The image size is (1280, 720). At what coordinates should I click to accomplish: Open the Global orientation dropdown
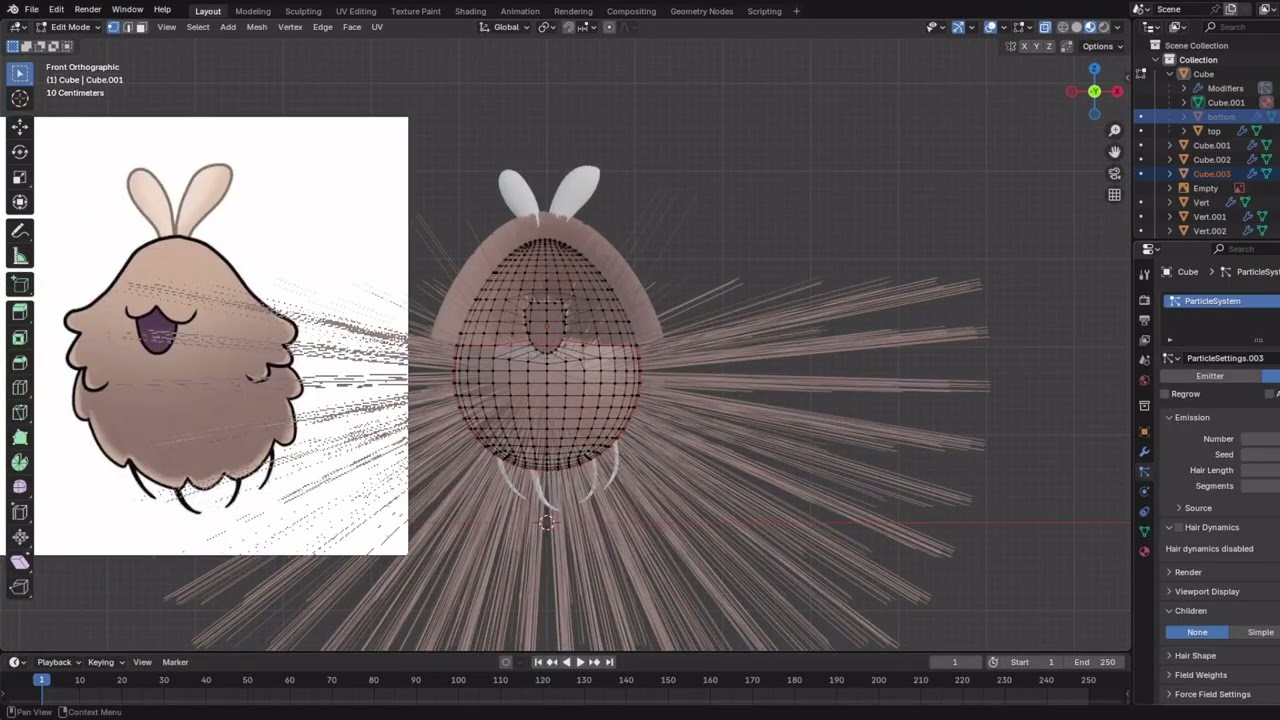(507, 27)
